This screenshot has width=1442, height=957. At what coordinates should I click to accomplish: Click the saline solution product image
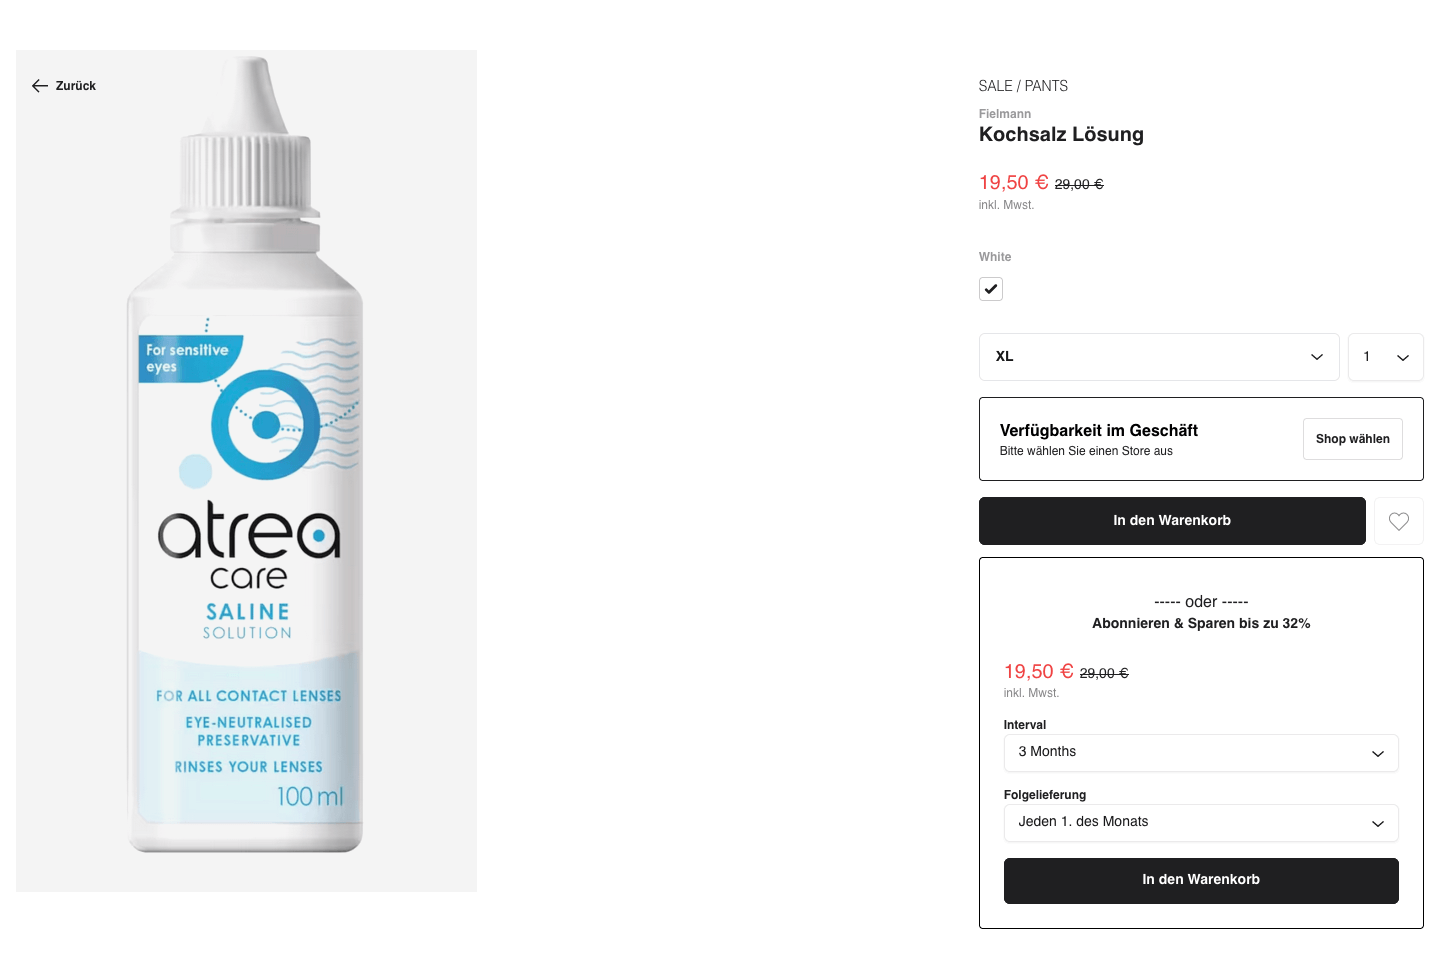tap(246, 471)
